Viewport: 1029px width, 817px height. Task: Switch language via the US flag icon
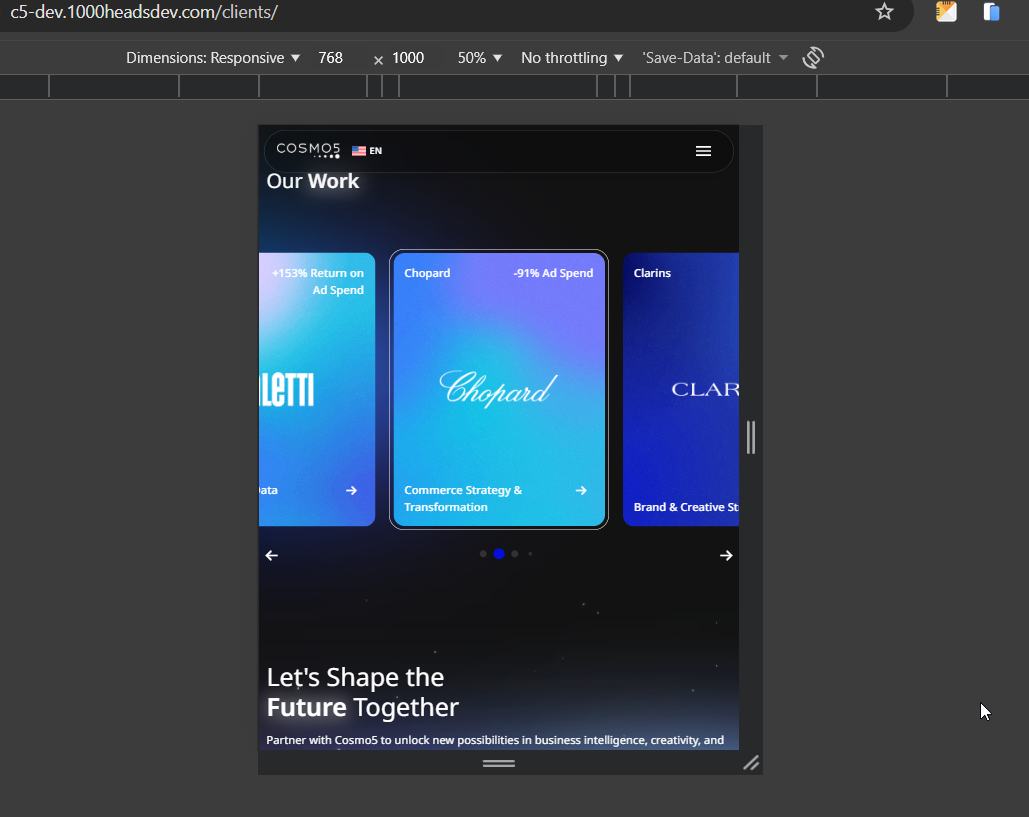coord(359,151)
